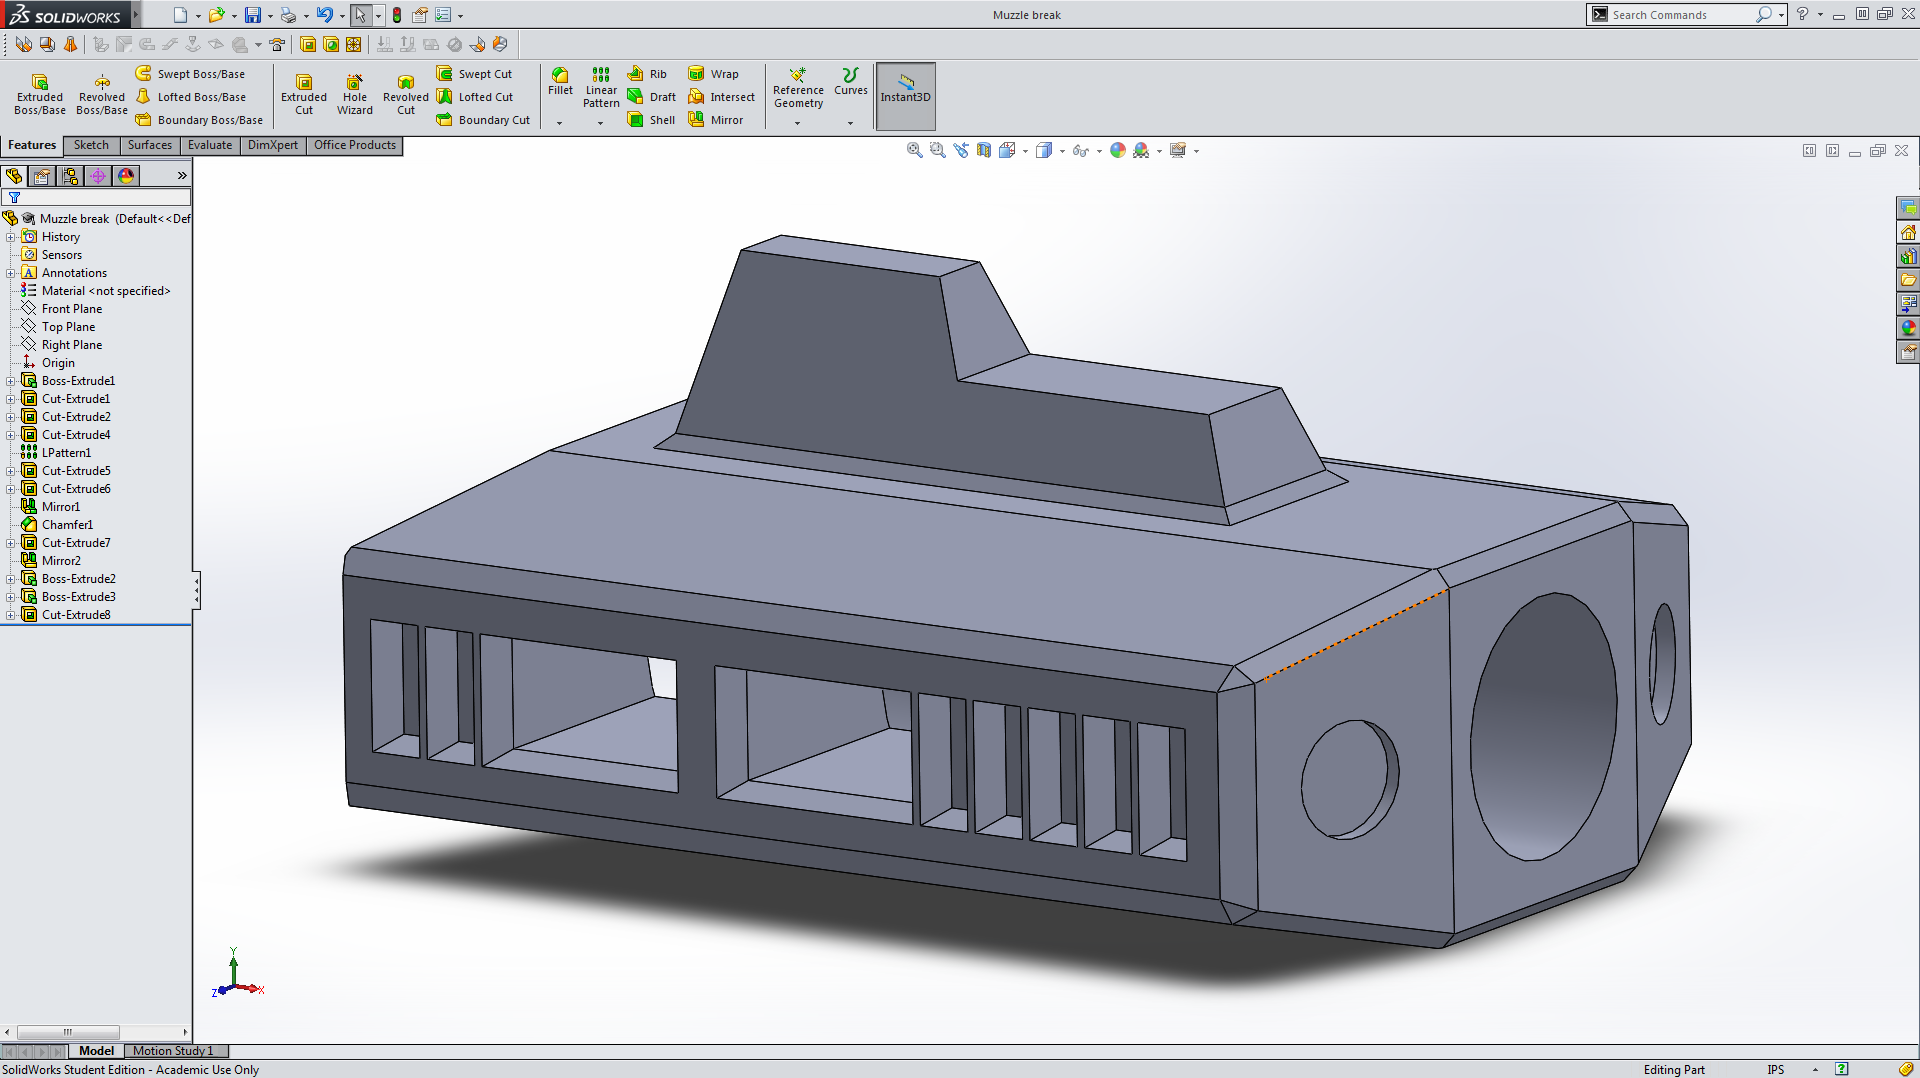Click Zoom to Area icon
This screenshot has width=1920, height=1078.
point(937,150)
